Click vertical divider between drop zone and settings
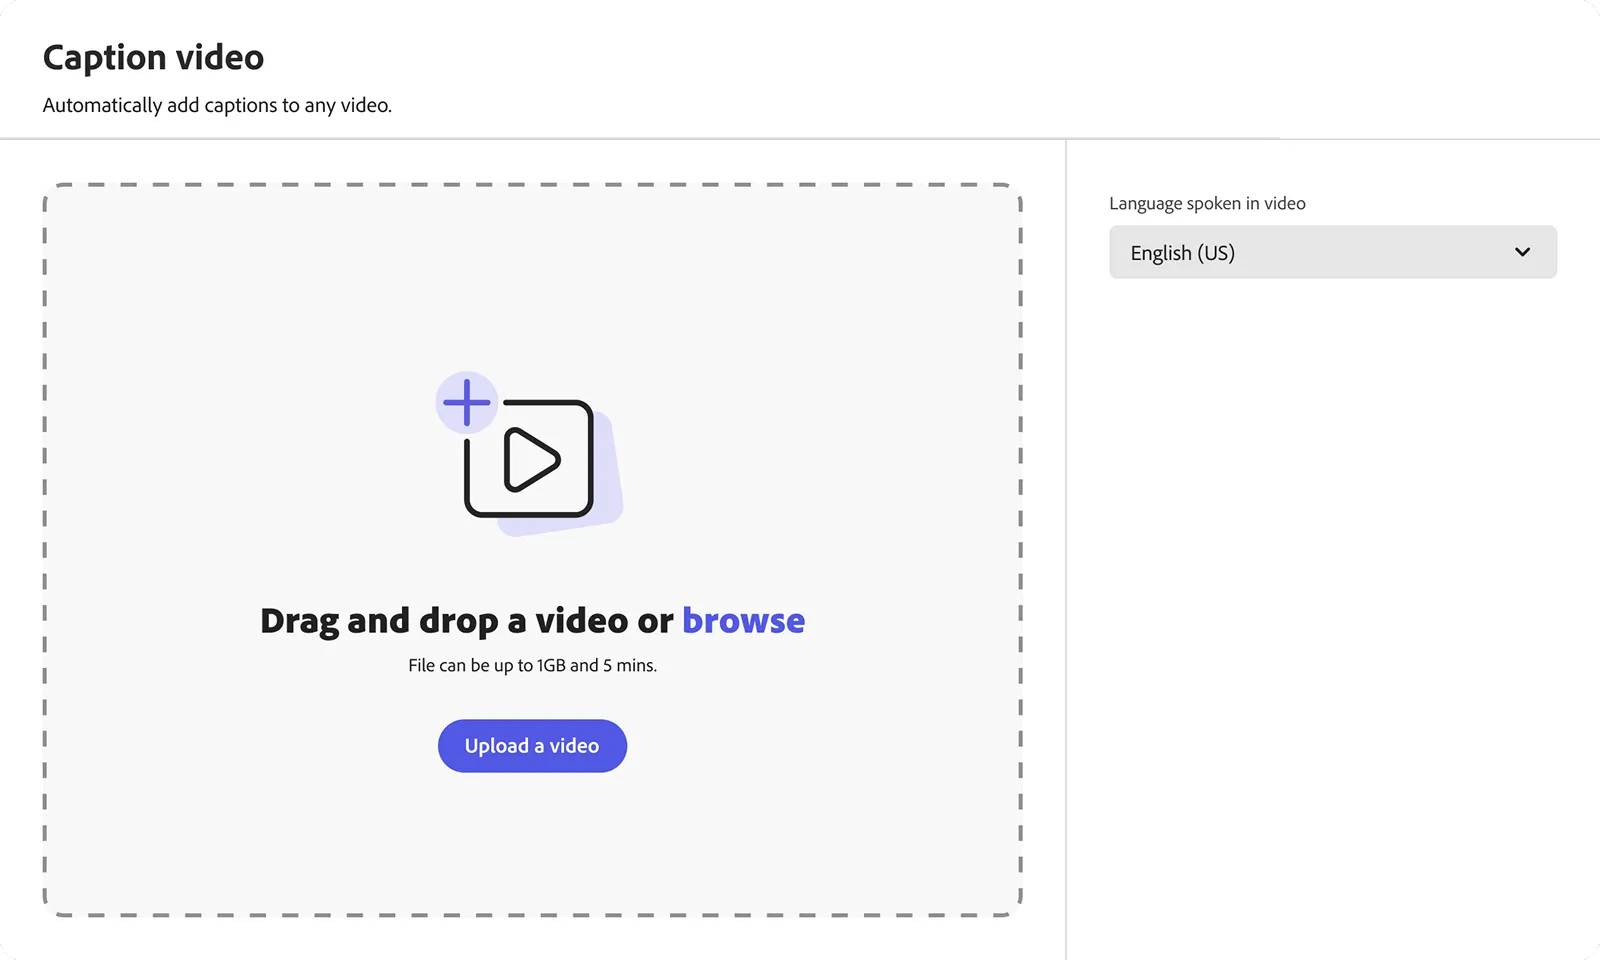The height and width of the screenshot is (960, 1600). [1066, 550]
